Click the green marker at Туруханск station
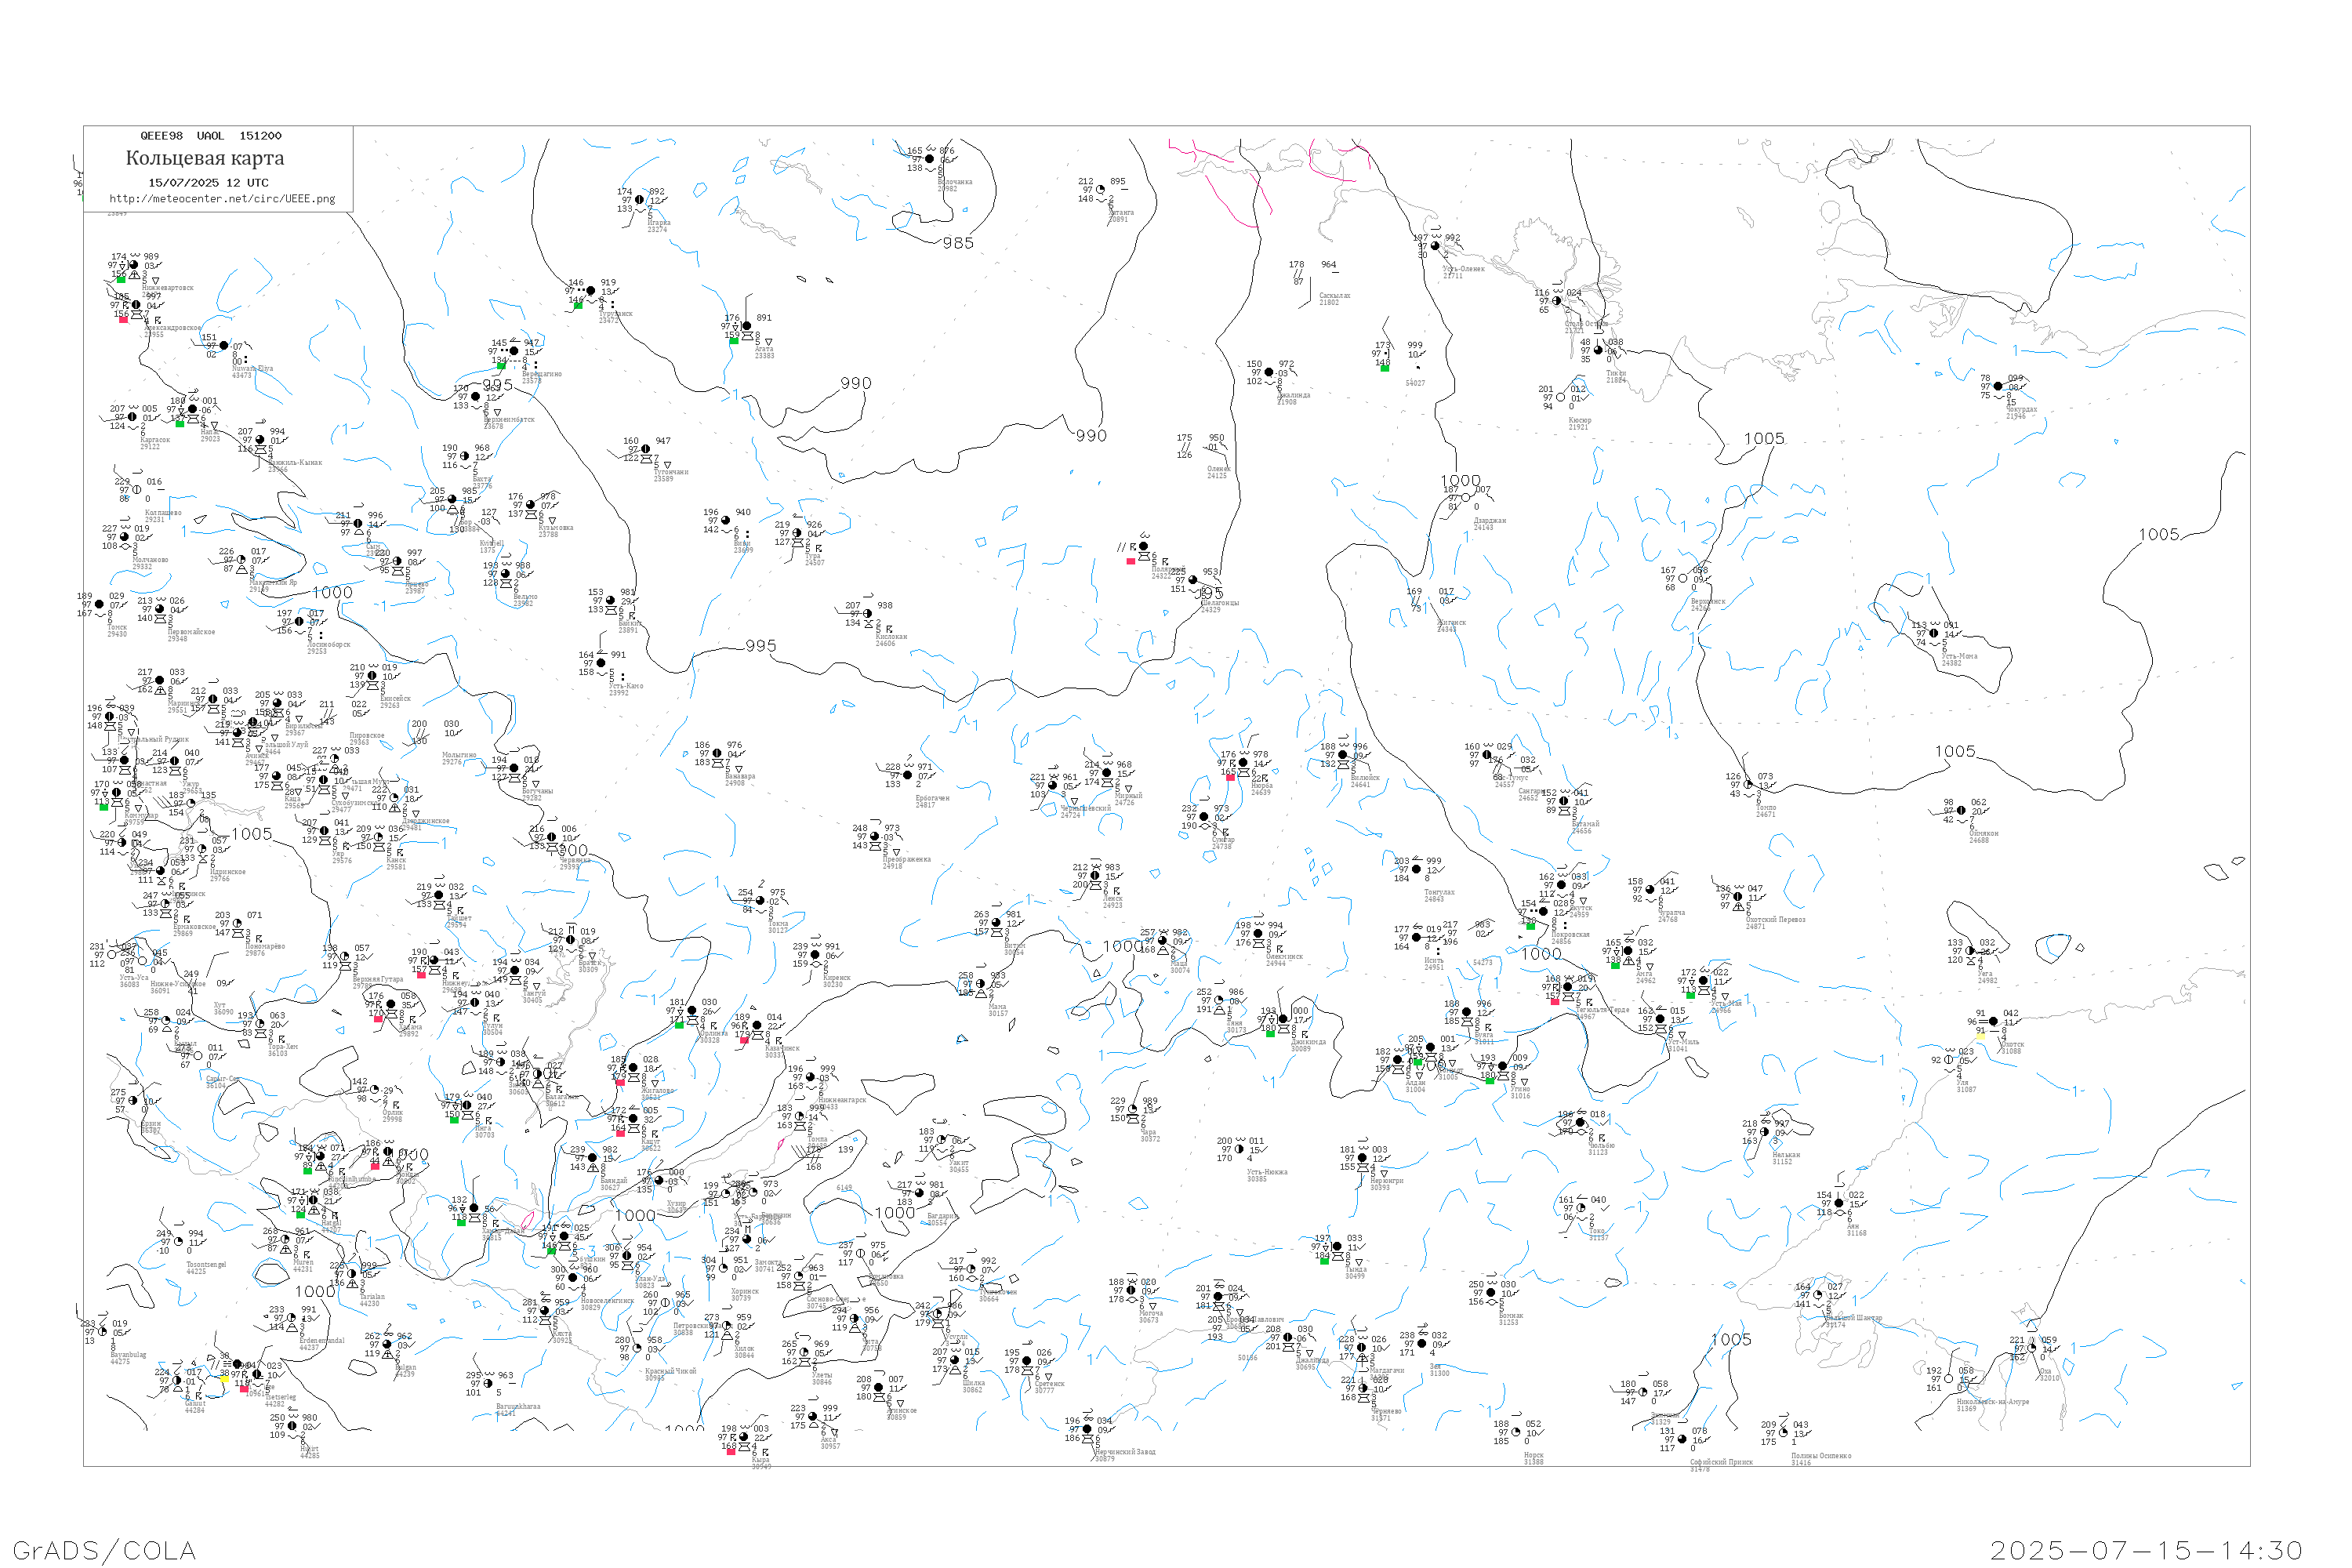Screen dimensions: 2352x1568 578,306
